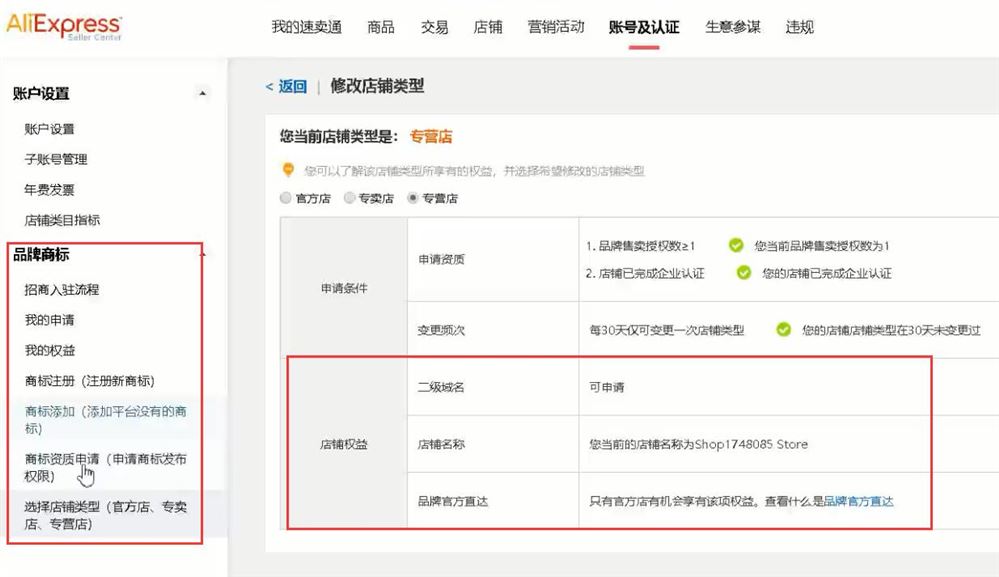
Task: Click the 申请条件 table cell
Action: pyautogui.click(x=344, y=288)
